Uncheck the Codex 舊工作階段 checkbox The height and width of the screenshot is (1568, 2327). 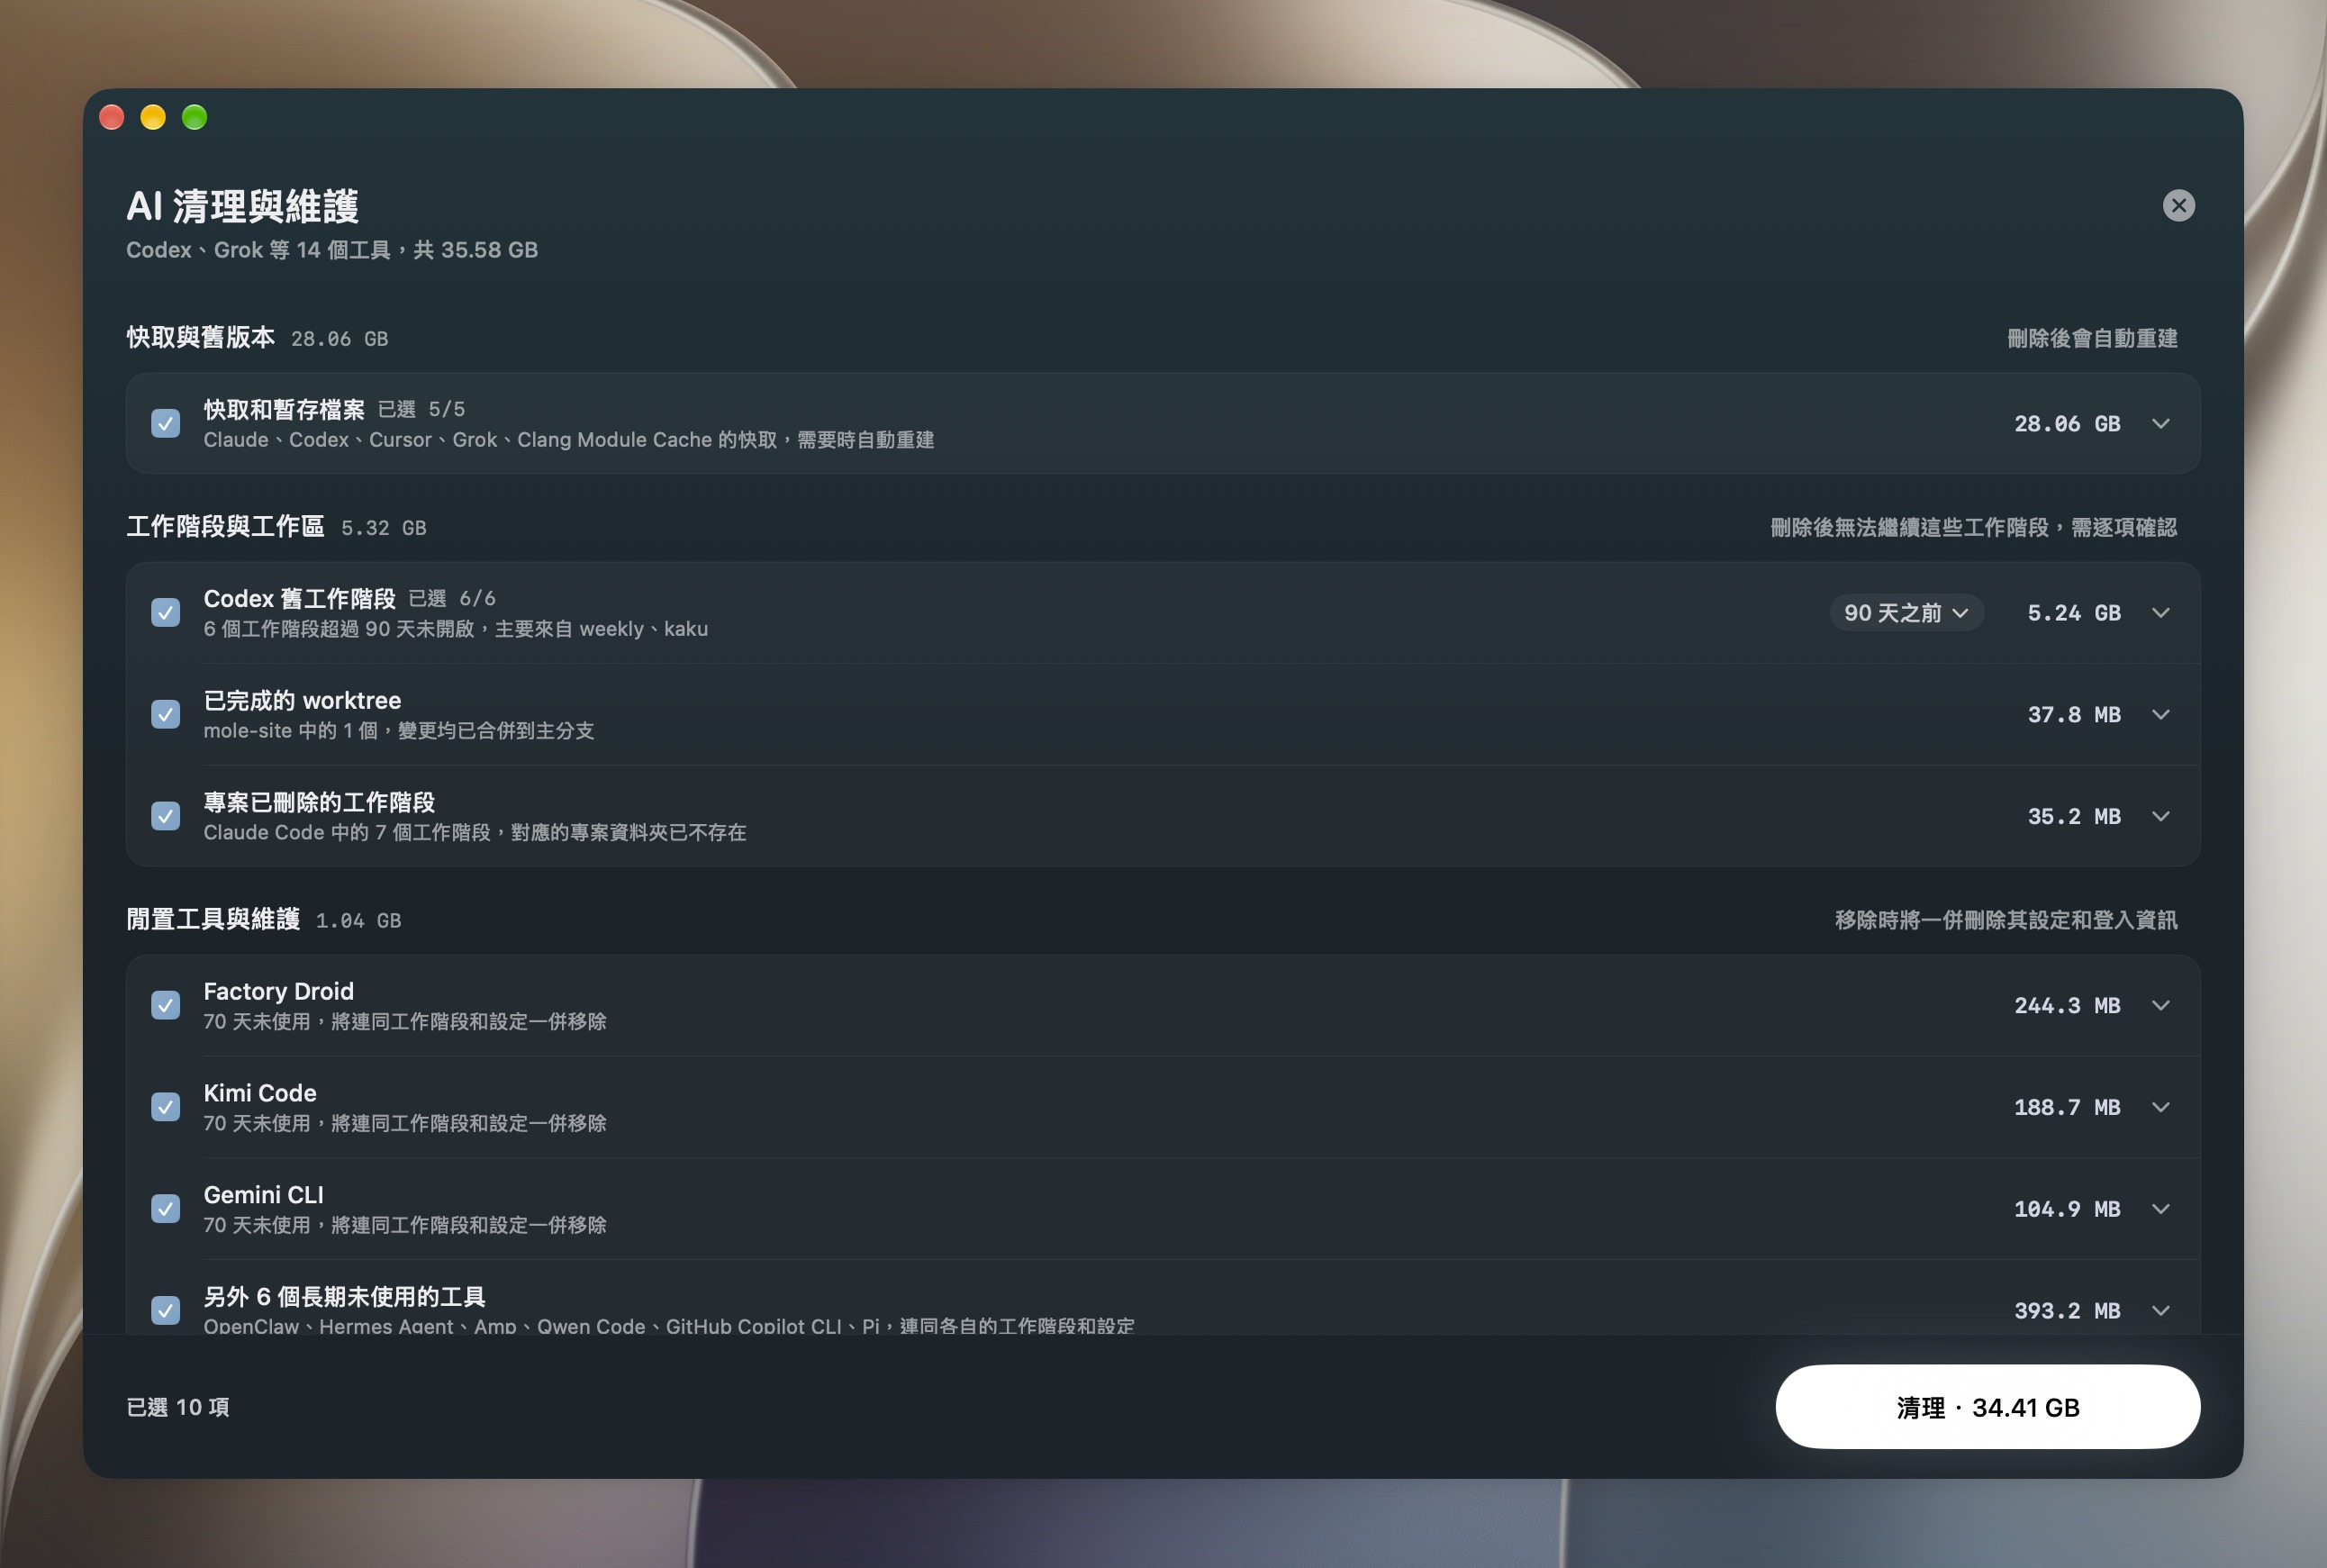coord(165,612)
